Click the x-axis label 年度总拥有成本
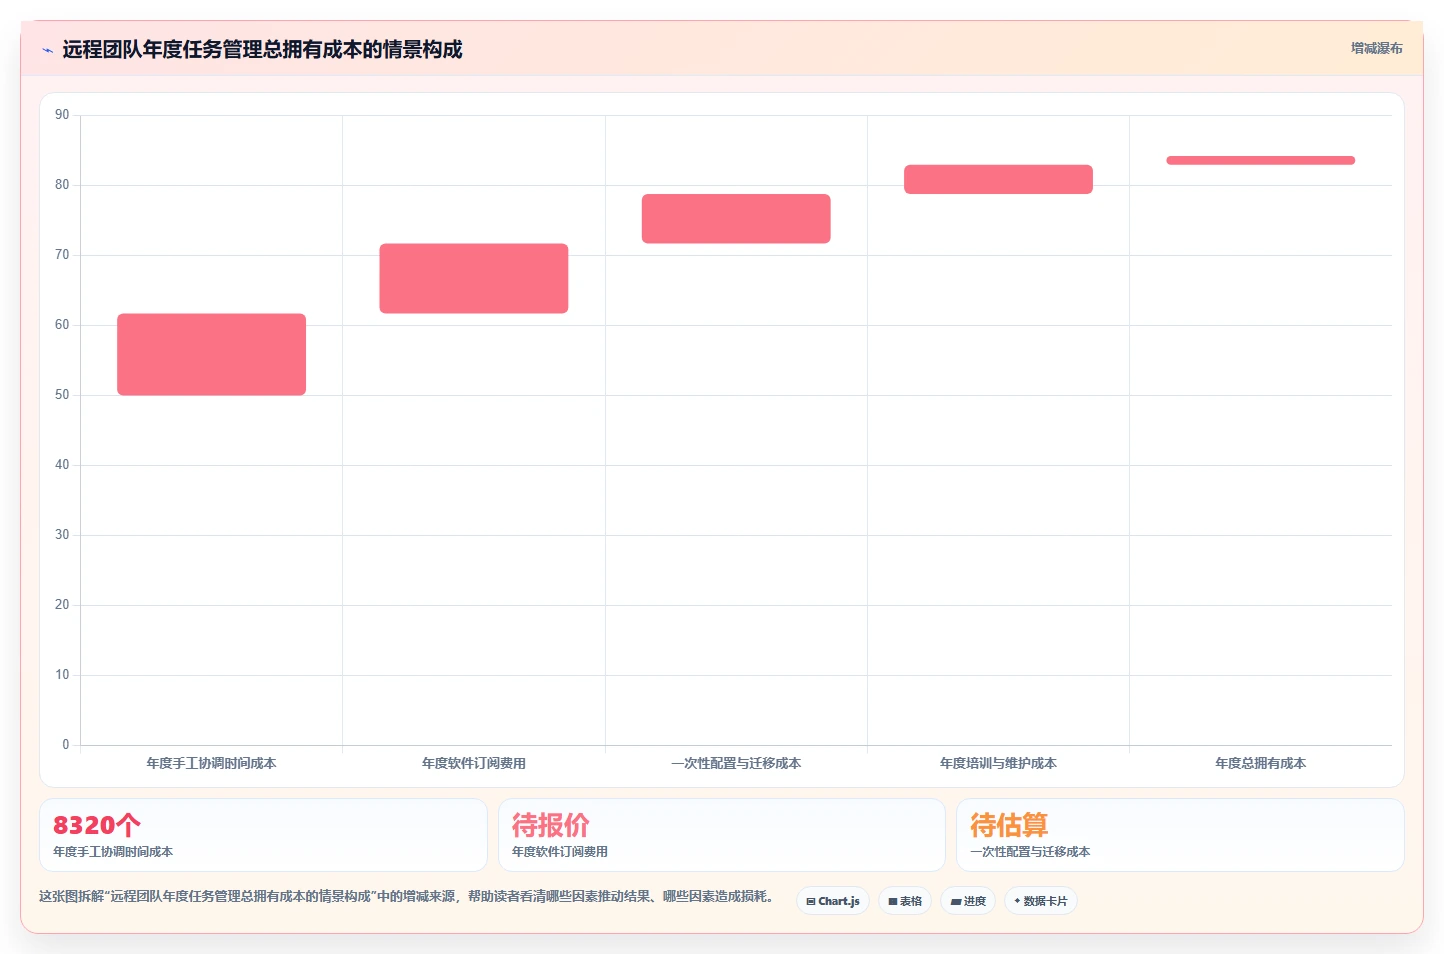This screenshot has height=954, width=1444. click(1260, 763)
